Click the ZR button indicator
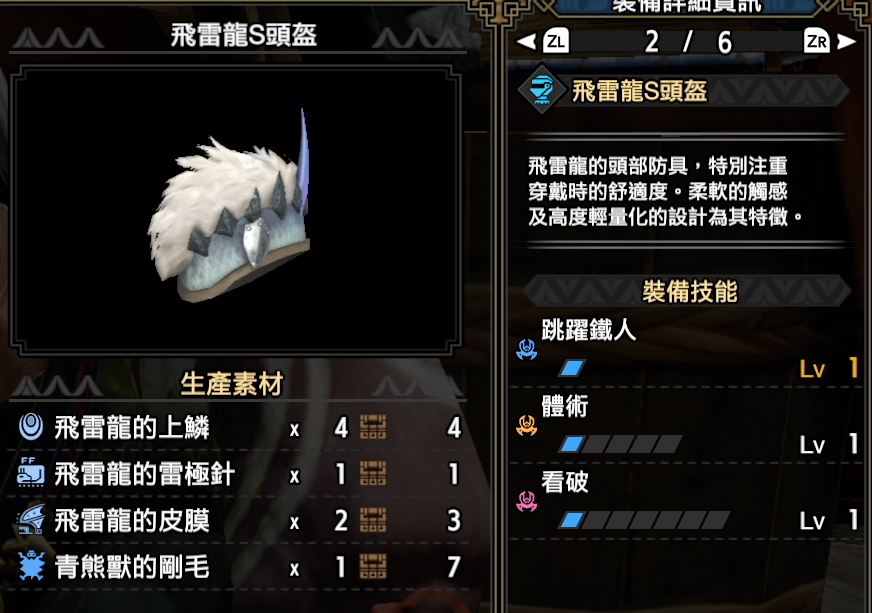The image size is (872, 613). 816,41
